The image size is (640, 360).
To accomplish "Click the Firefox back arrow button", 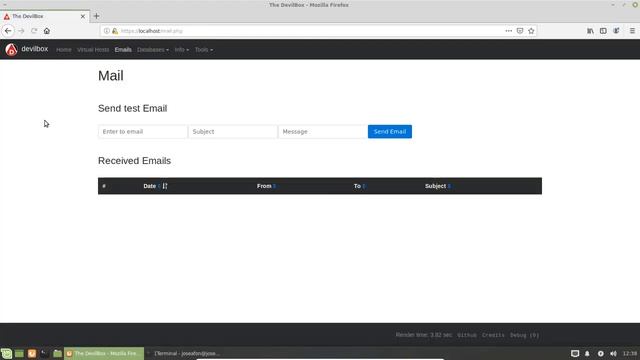I will [8, 31].
